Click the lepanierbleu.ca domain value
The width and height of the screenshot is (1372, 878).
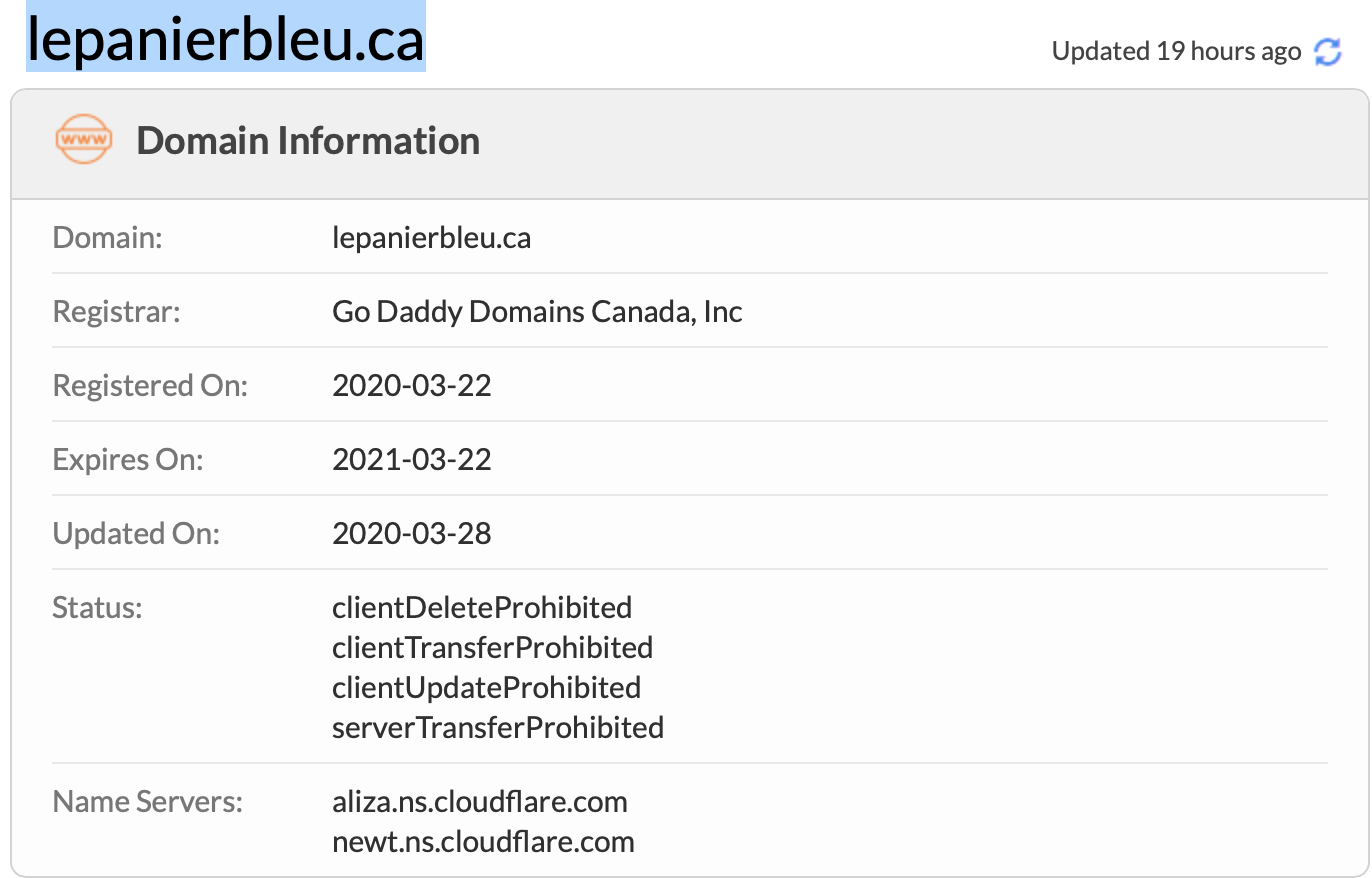[431, 239]
